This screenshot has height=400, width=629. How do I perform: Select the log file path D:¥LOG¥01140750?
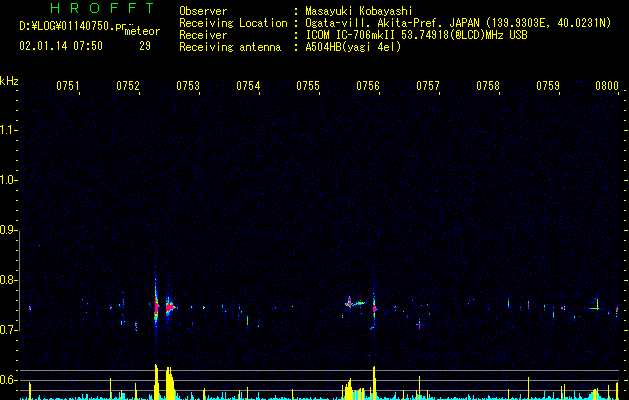pos(69,26)
